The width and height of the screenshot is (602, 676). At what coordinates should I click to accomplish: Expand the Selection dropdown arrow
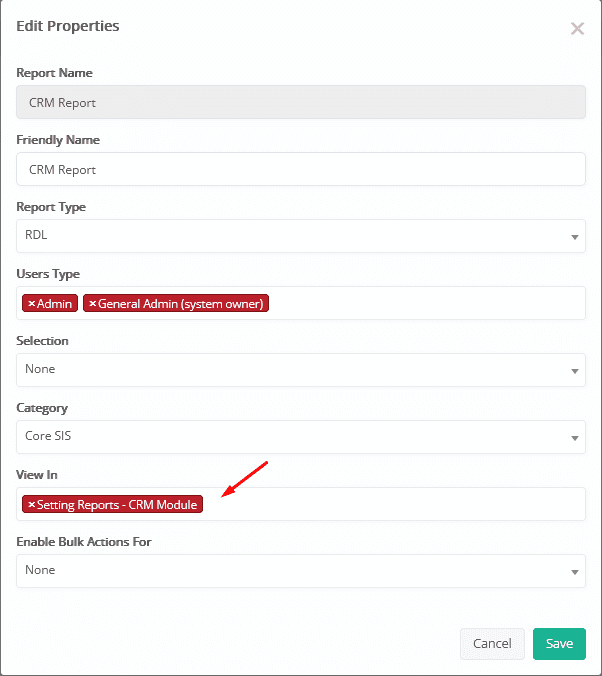pyautogui.click(x=574, y=371)
